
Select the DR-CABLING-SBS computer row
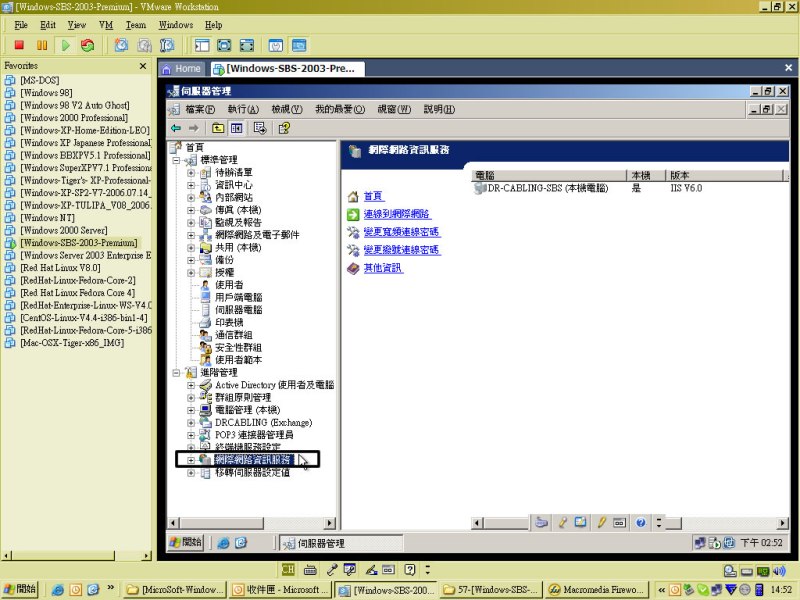[548, 188]
